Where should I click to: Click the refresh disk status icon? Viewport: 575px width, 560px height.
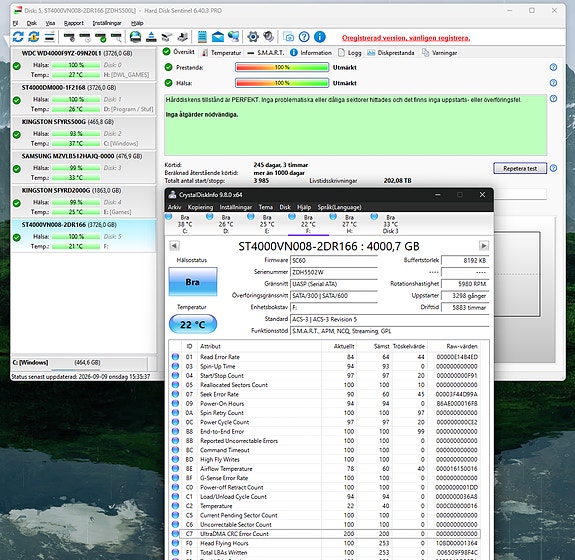[18, 37]
